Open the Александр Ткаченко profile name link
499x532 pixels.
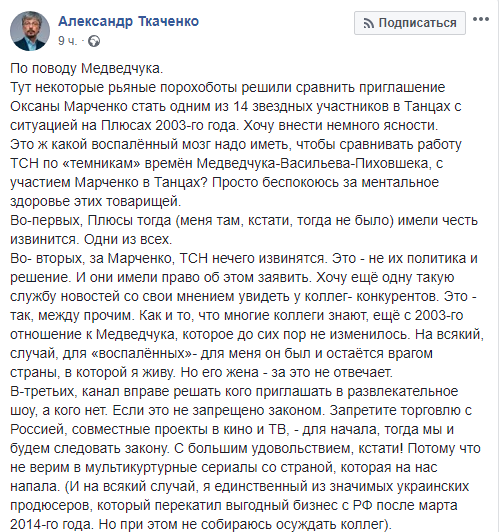[x=129, y=21]
